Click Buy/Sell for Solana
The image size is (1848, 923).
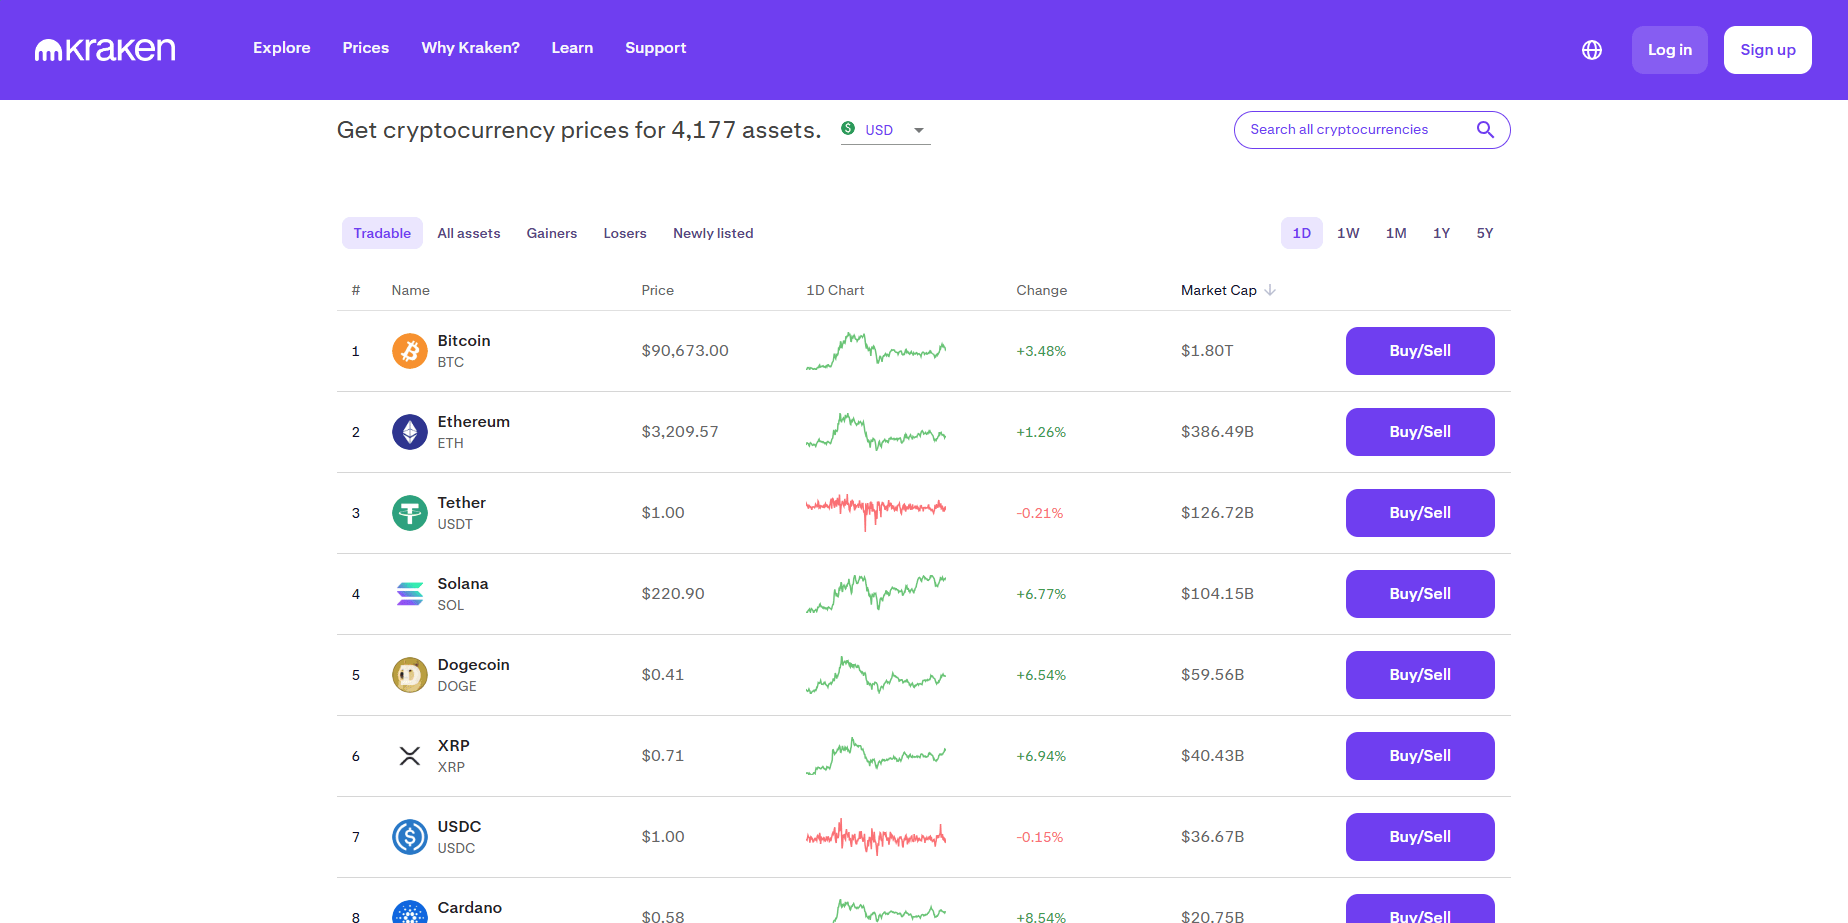click(1420, 594)
